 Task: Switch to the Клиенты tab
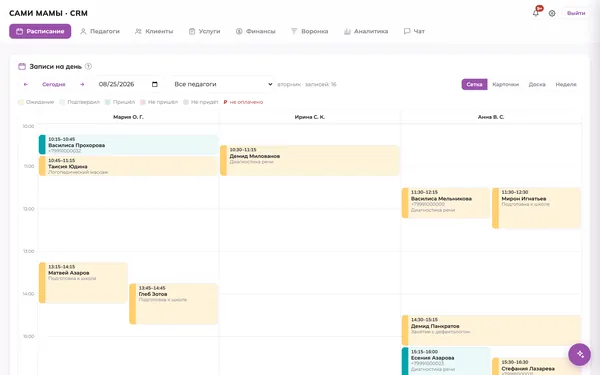pos(154,31)
